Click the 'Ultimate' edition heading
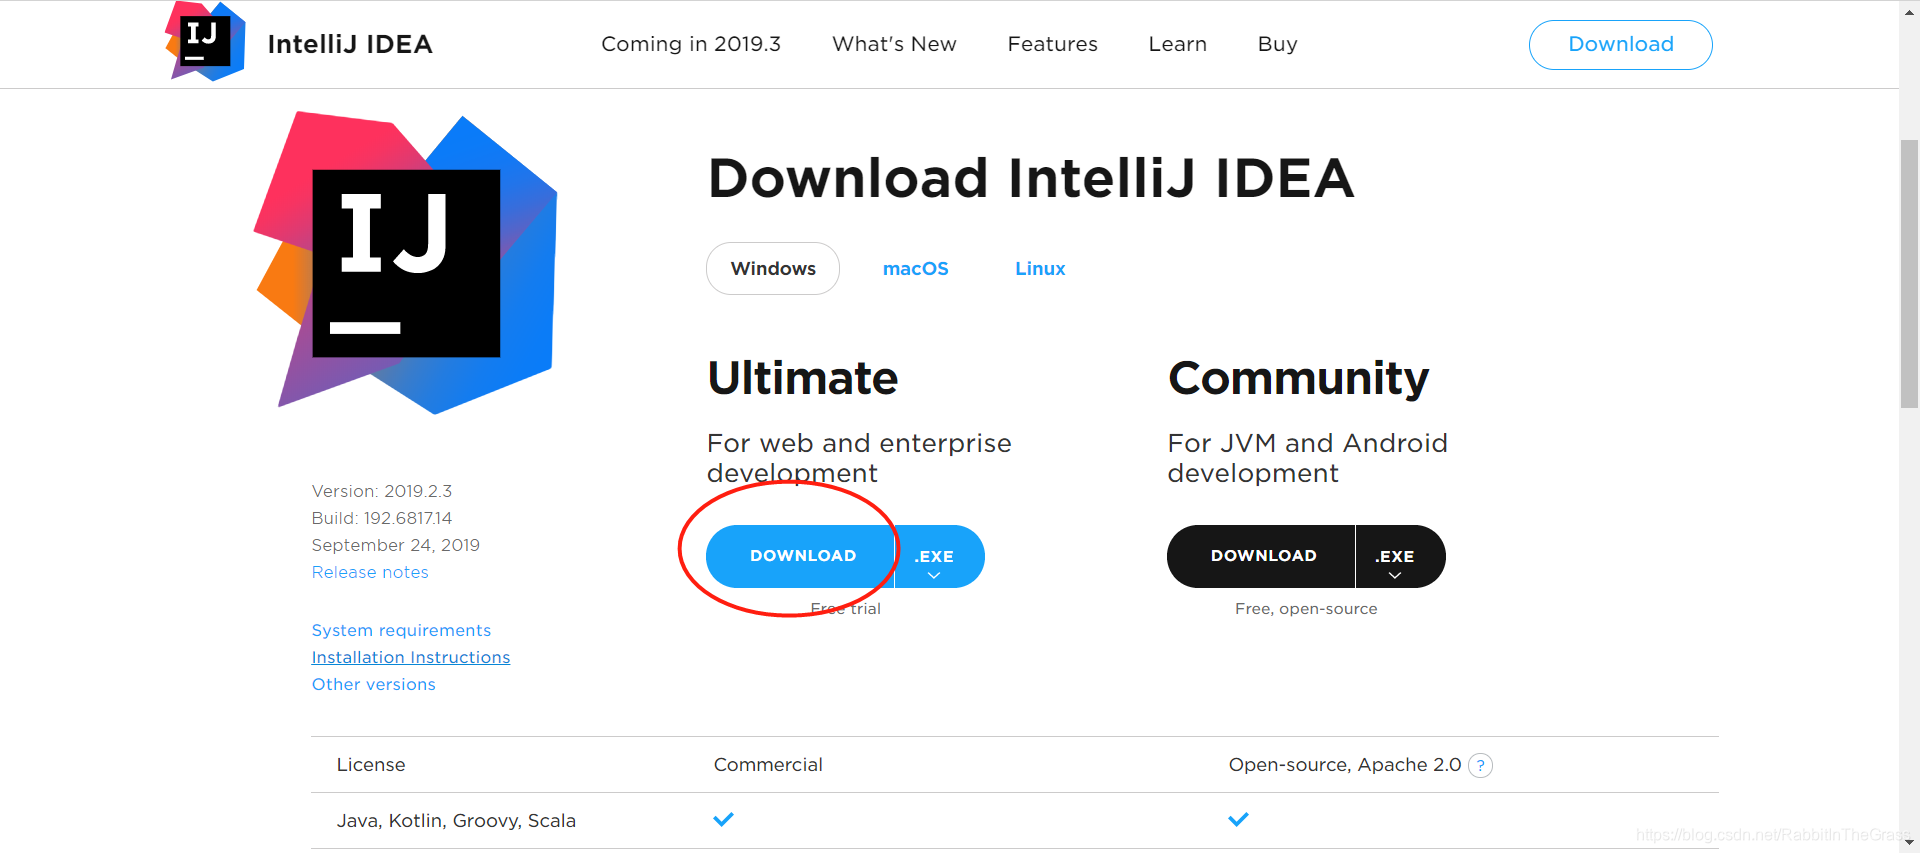Image resolution: width=1920 pixels, height=853 pixels. pos(803,378)
